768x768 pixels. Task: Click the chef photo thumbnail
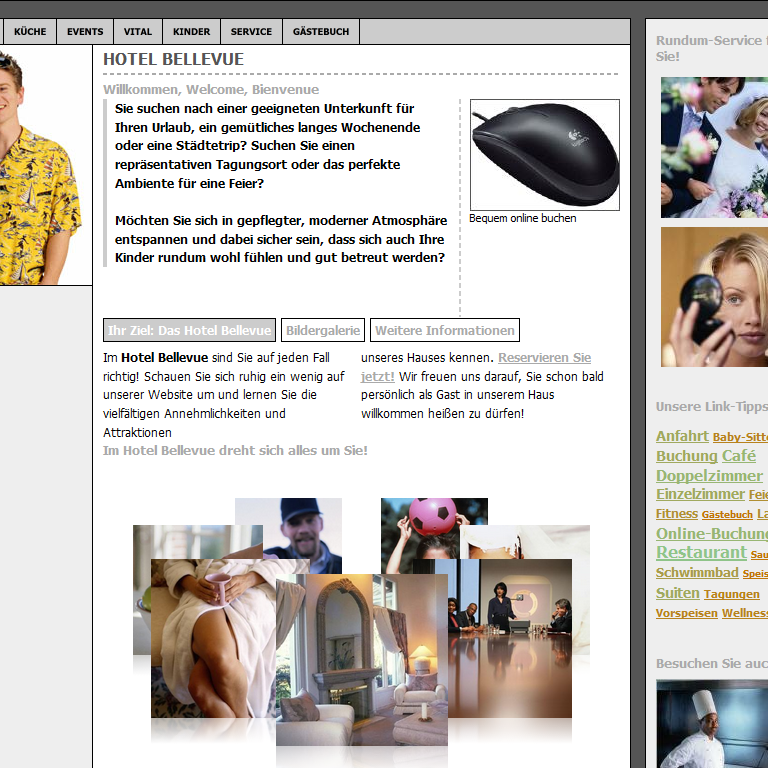712,723
